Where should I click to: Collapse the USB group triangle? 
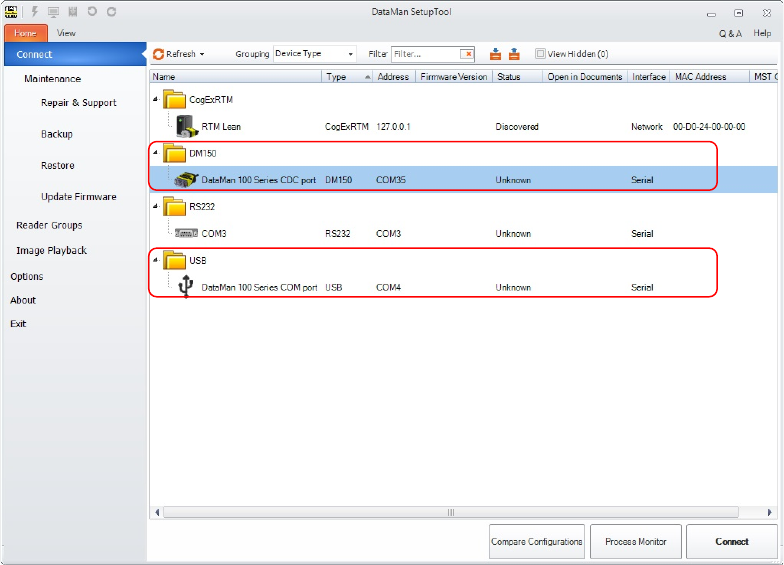(x=156, y=260)
